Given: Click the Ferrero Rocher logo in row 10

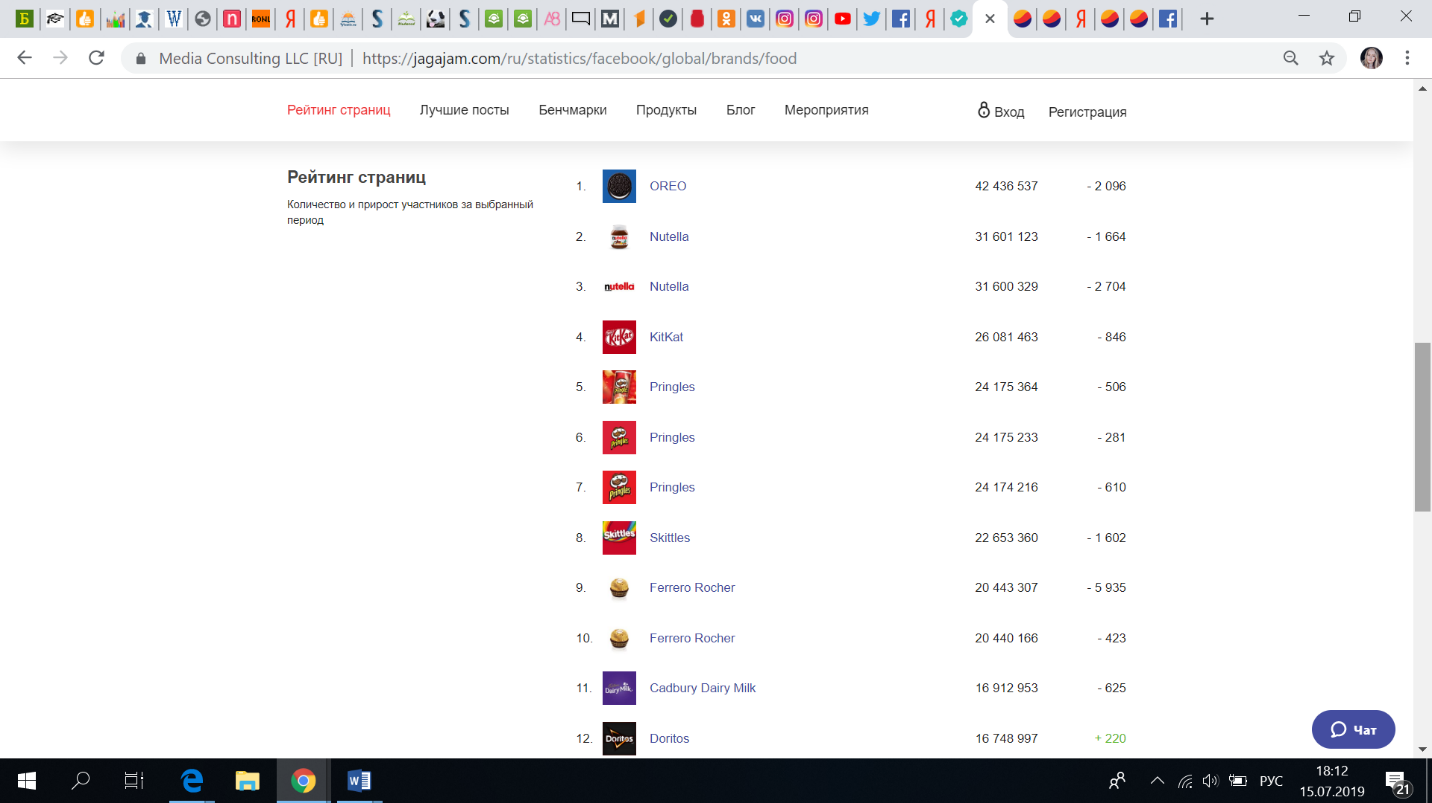Looking at the screenshot, I should (x=619, y=638).
